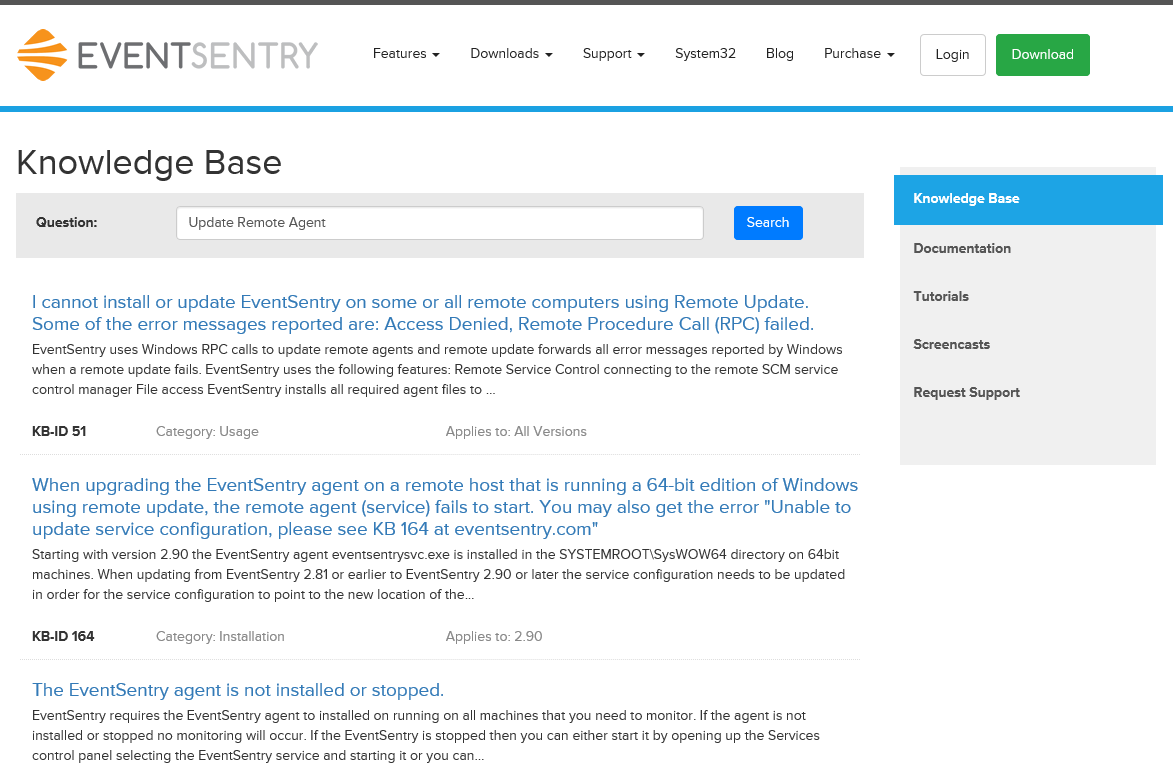Image resolution: width=1173 pixels, height=768 pixels.
Task: Open Tutorials from the sidebar
Action: point(940,296)
